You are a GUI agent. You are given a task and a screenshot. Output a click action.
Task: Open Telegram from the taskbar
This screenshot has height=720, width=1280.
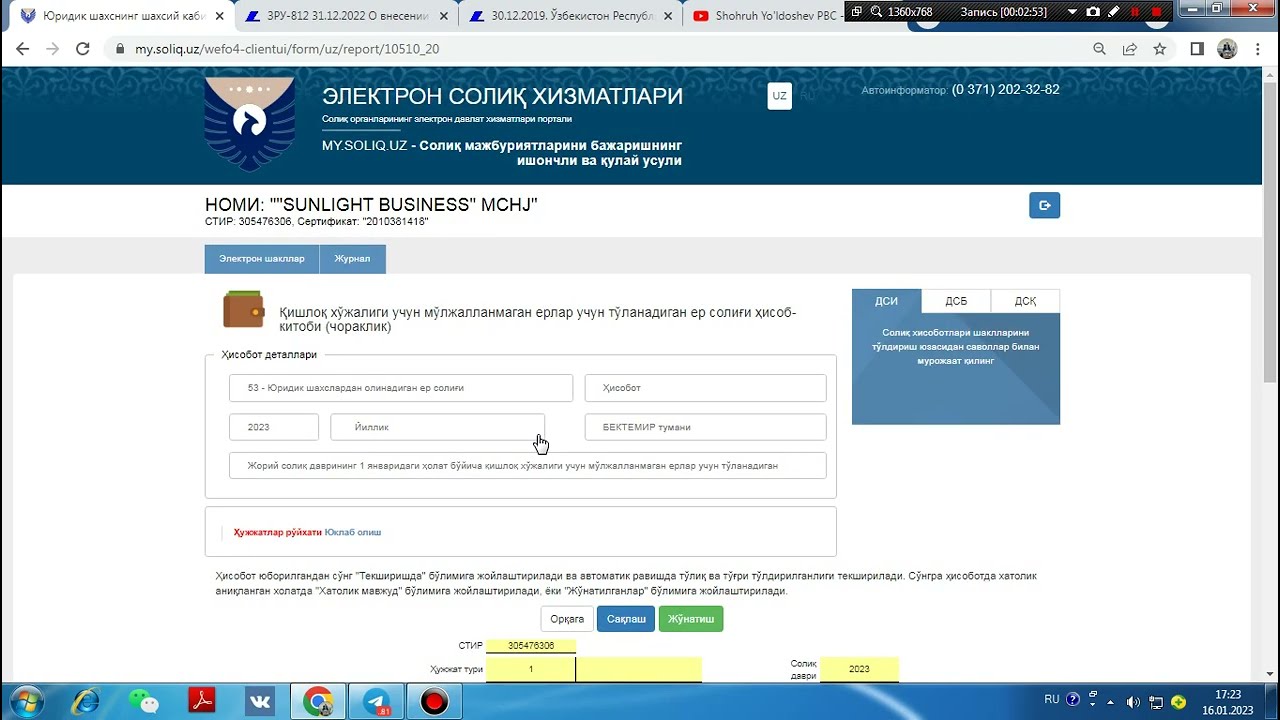pyautogui.click(x=377, y=701)
